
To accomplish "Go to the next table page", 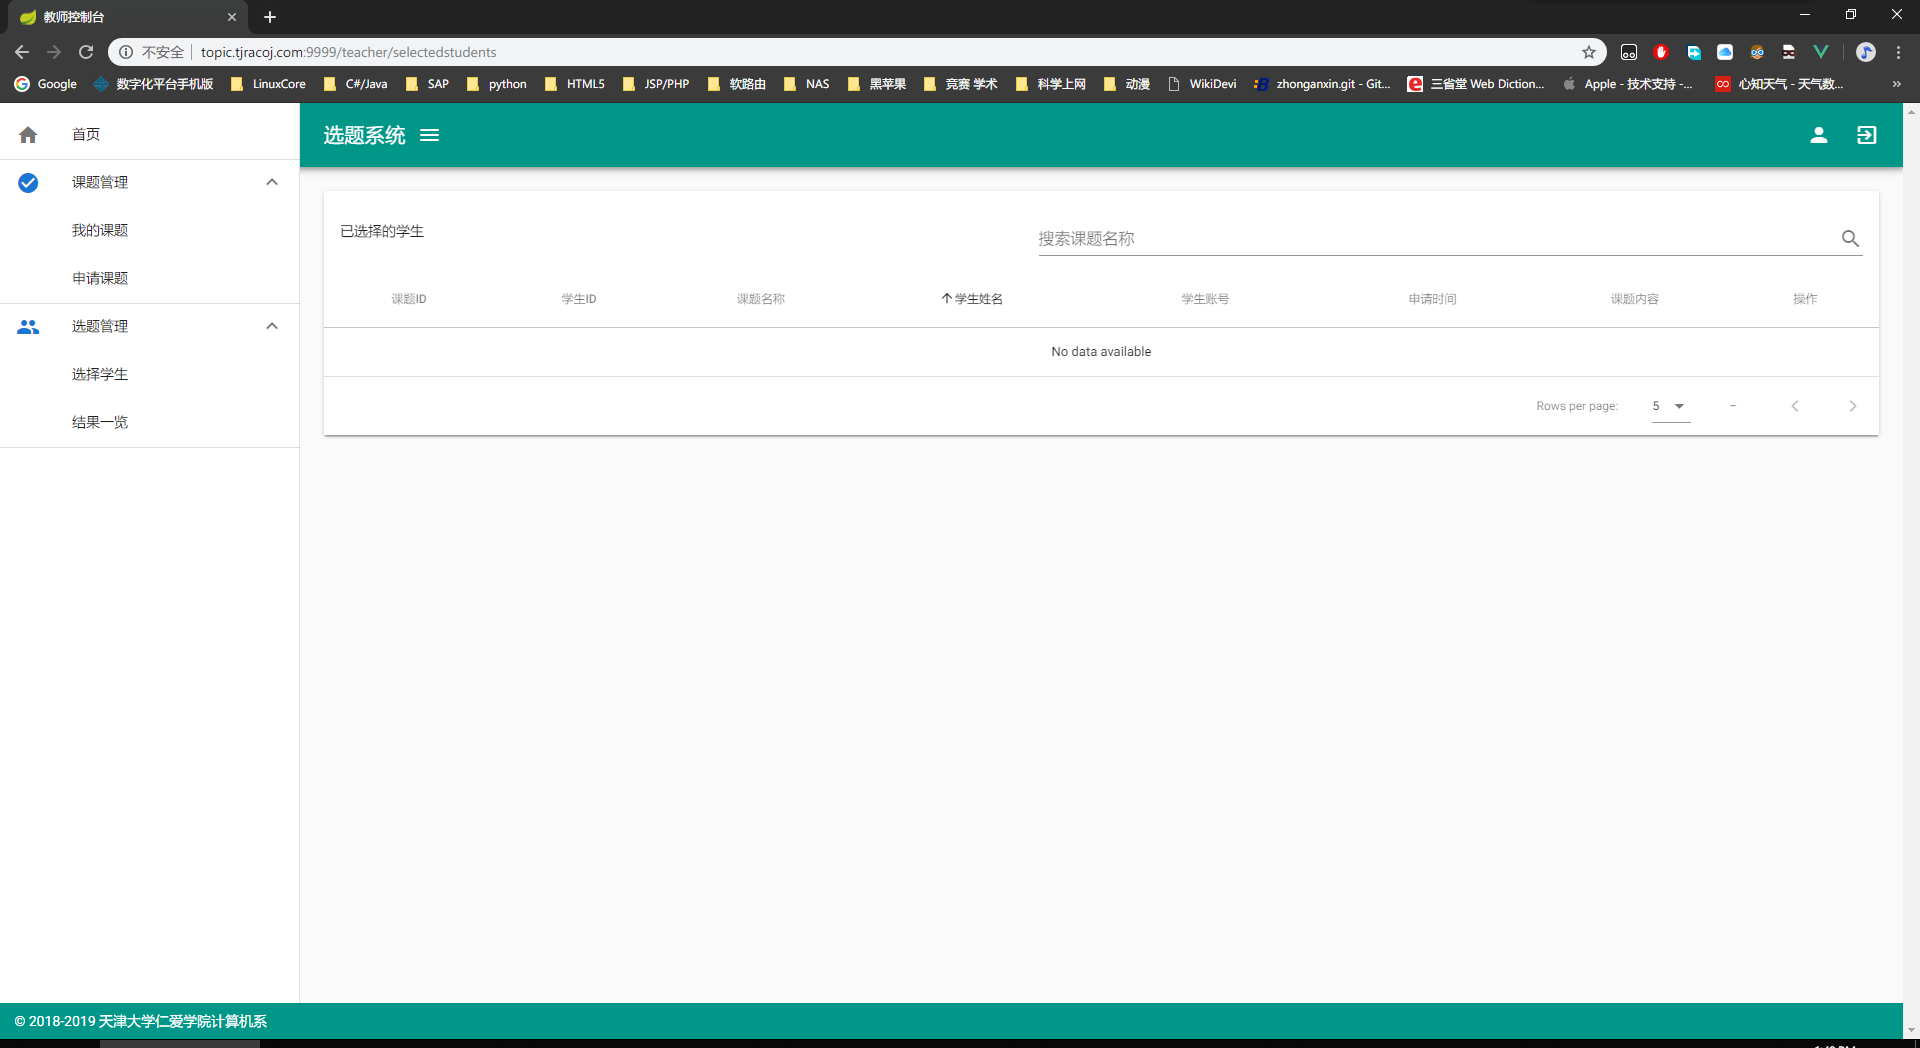I will pyautogui.click(x=1853, y=406).
